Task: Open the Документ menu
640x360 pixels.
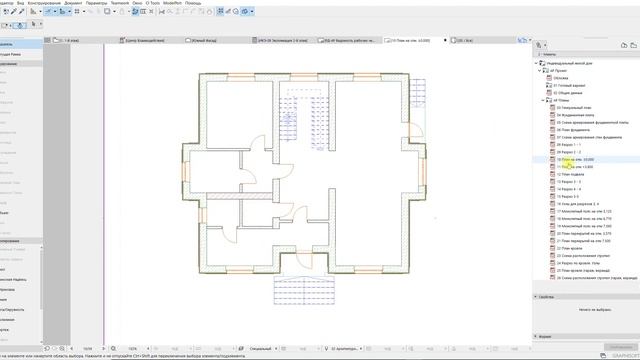Action: (73, 3)
